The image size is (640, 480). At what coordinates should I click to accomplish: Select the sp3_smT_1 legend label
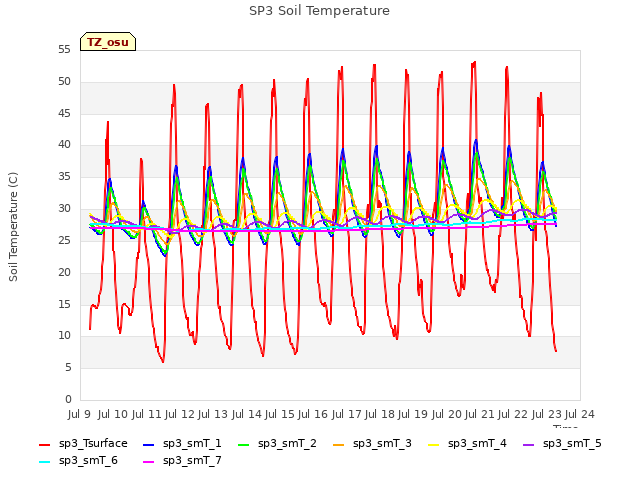[192, 444]
